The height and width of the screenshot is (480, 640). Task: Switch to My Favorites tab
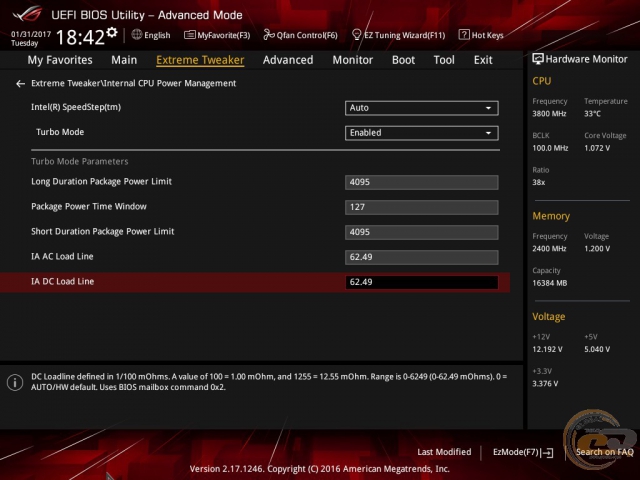coord(60,60)
